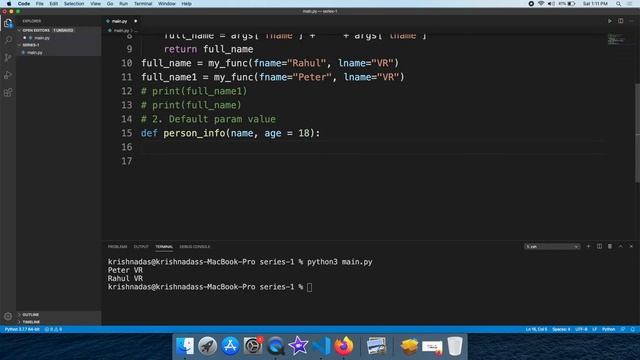640x360 pixels.
Task: Open the Selection menu
Action: (74, 4)
